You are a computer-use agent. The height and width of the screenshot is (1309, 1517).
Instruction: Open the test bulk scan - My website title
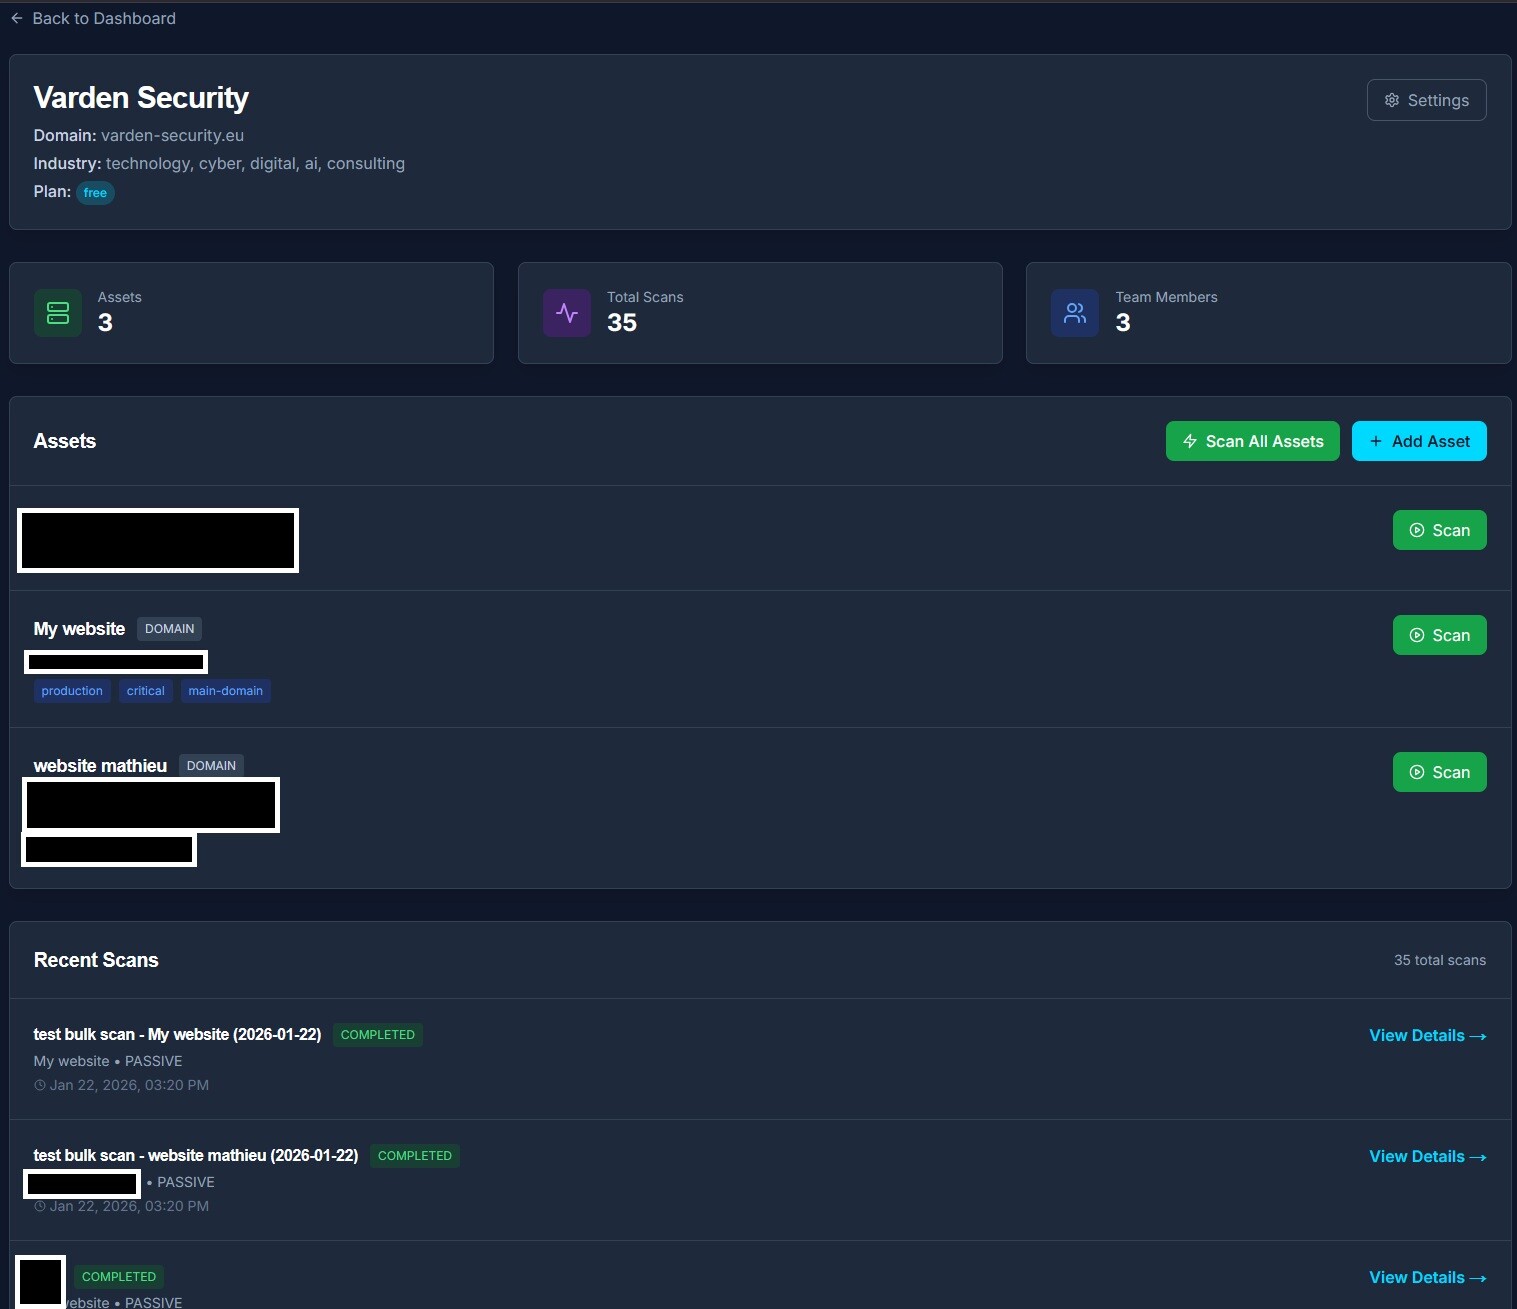pos(177,1034)
